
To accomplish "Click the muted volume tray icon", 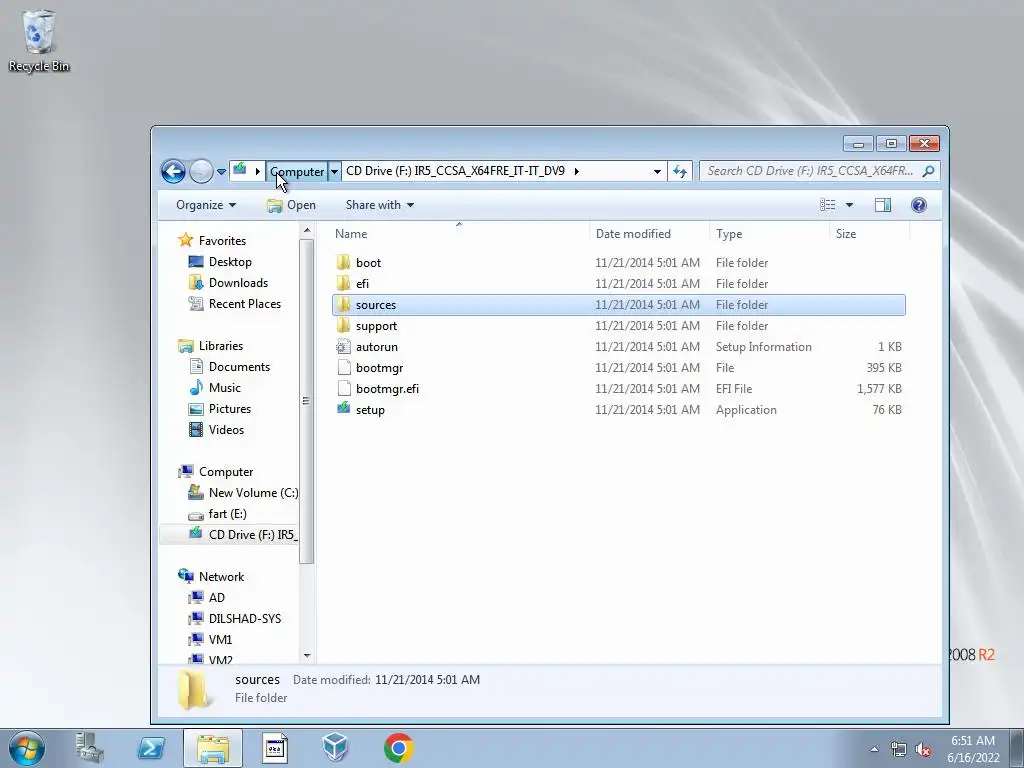I will (x=923, y=749).
